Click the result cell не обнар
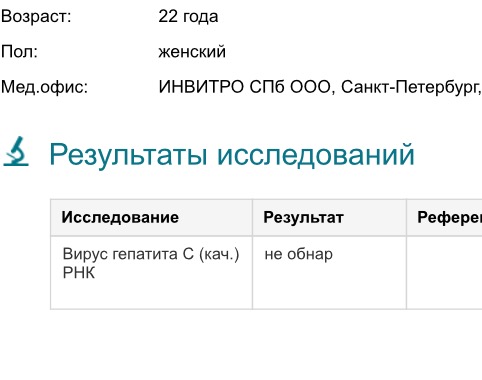Screen dimensions: 482x380 pos(329,273)
